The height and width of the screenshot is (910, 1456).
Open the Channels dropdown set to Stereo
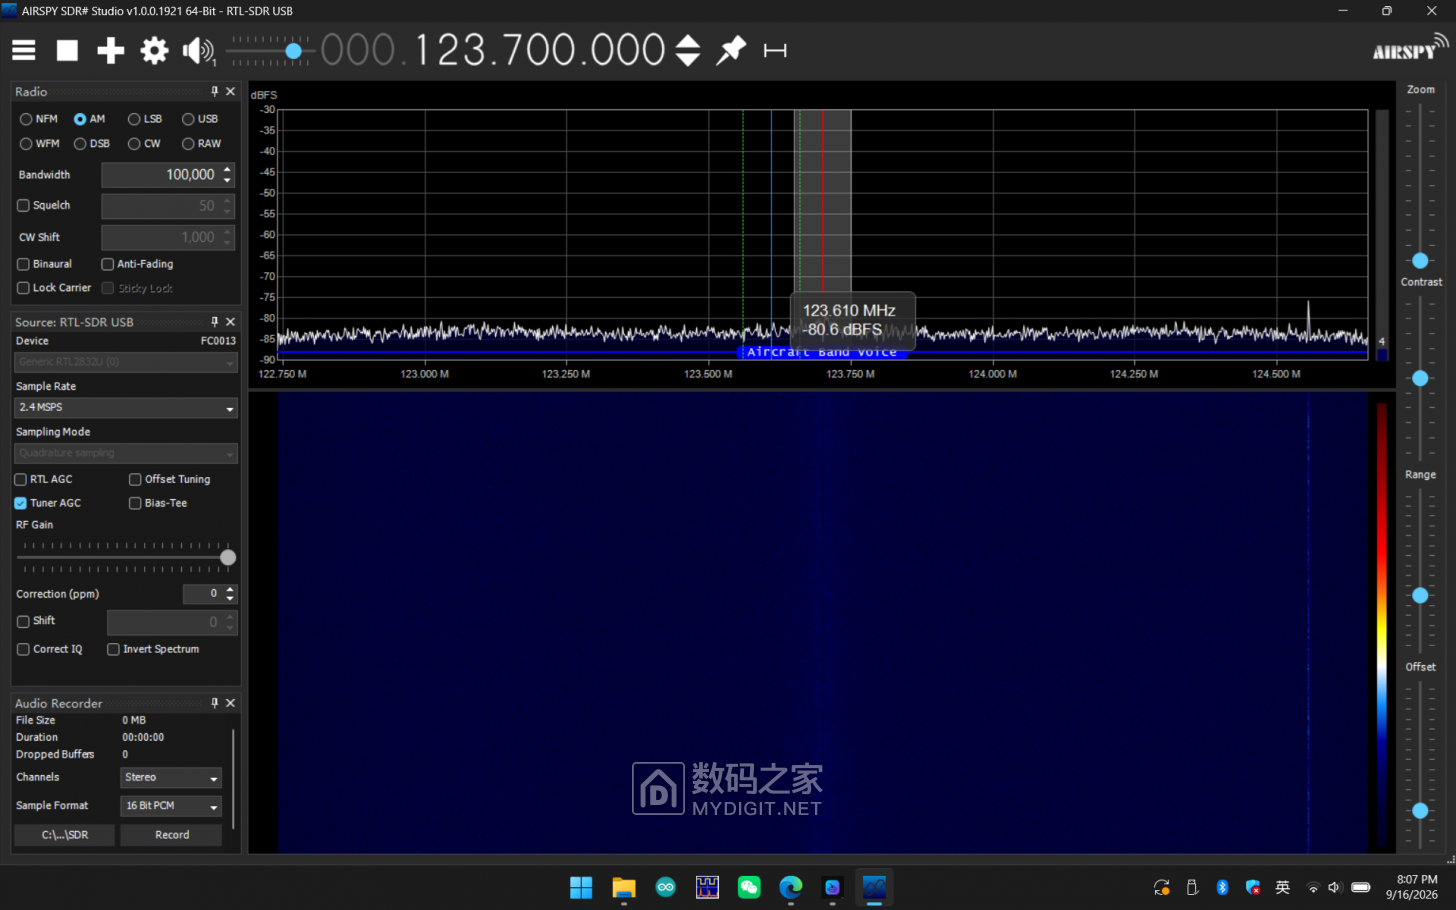pos(171,777)
